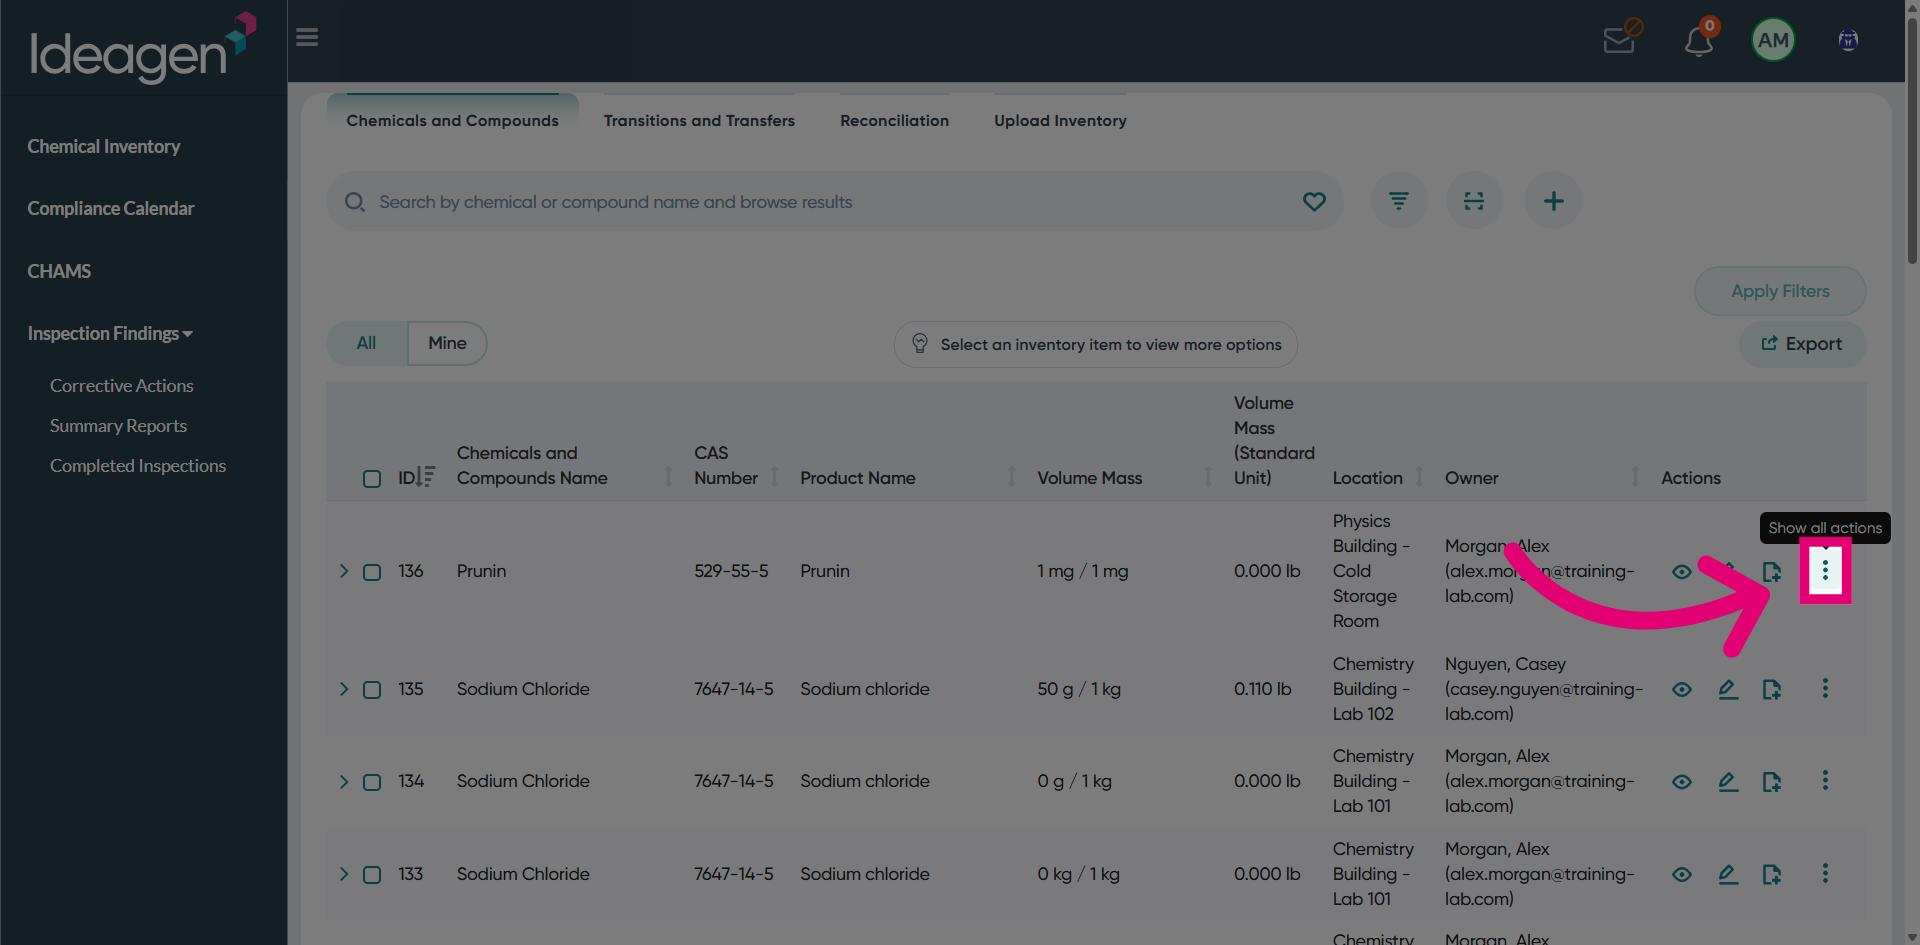Click the Export button
1920x945 pixels.
[1802, 343]
